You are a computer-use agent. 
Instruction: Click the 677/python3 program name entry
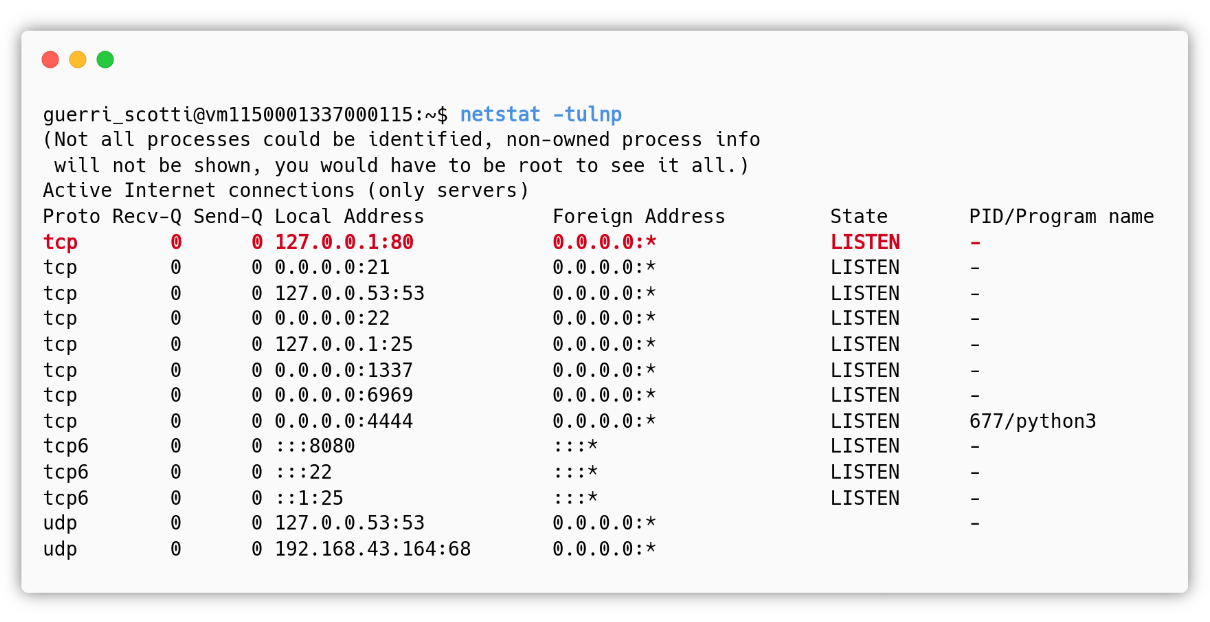[x=1032, y=421]
